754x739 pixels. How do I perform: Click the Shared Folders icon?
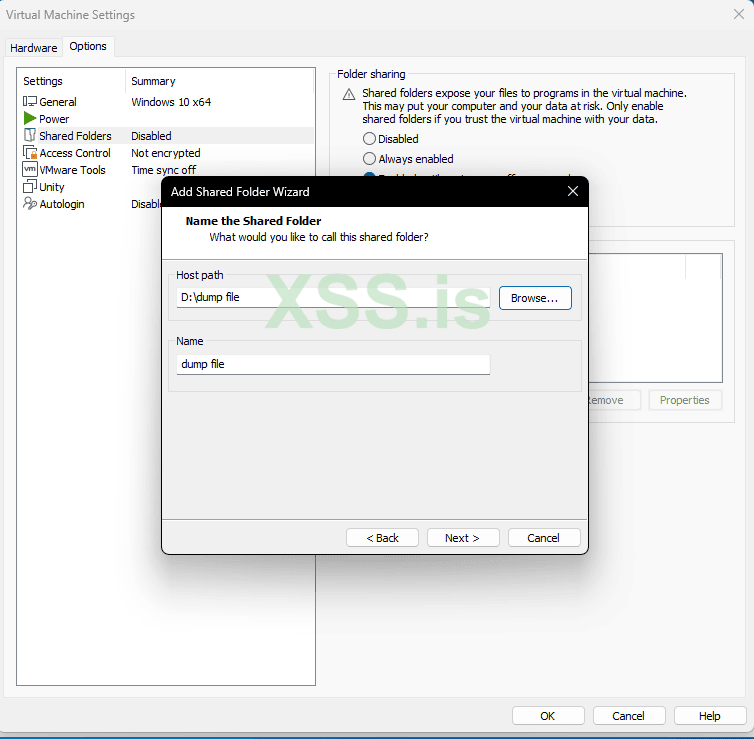[30, 136]
